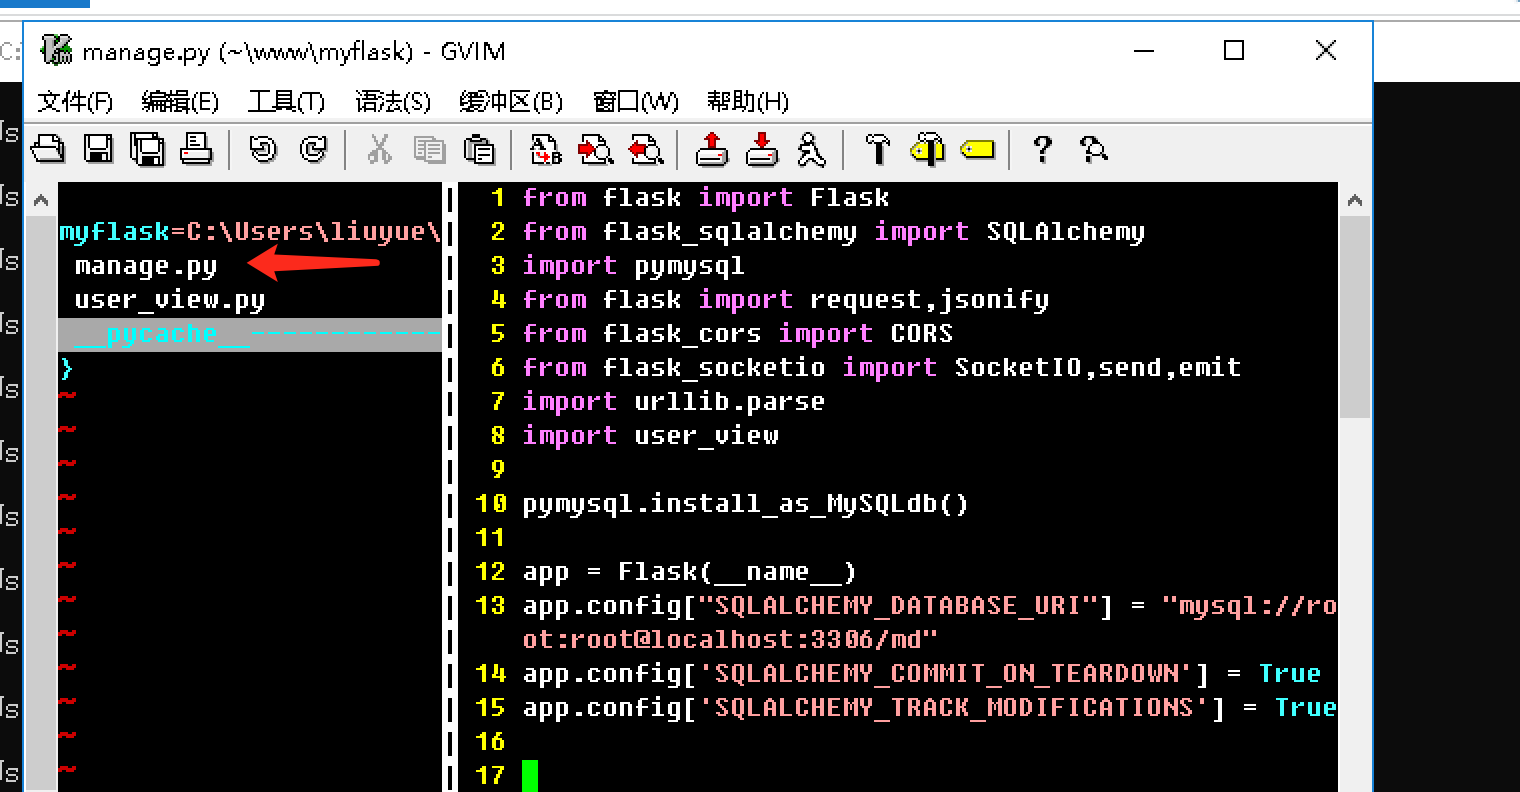Open the 缓冲区(B) menu
The image size is (1520, 792).
point(511,102)
